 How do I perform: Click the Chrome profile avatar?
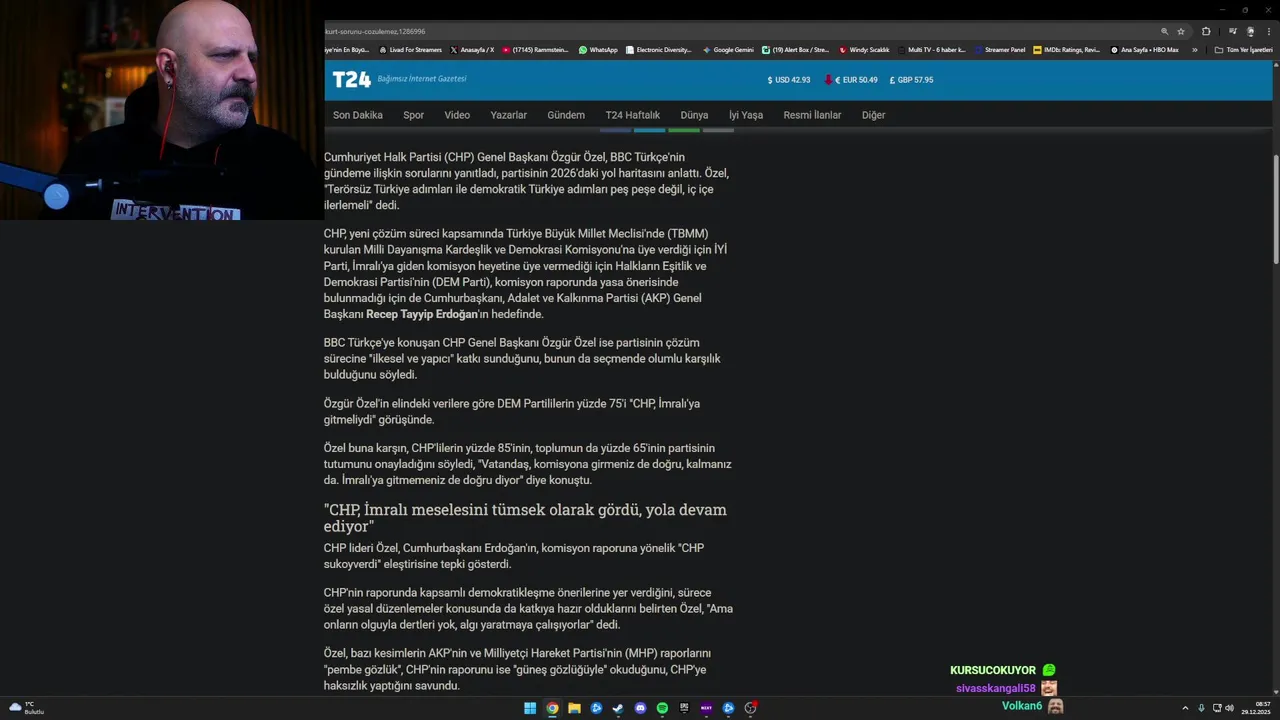[1250, 31]
